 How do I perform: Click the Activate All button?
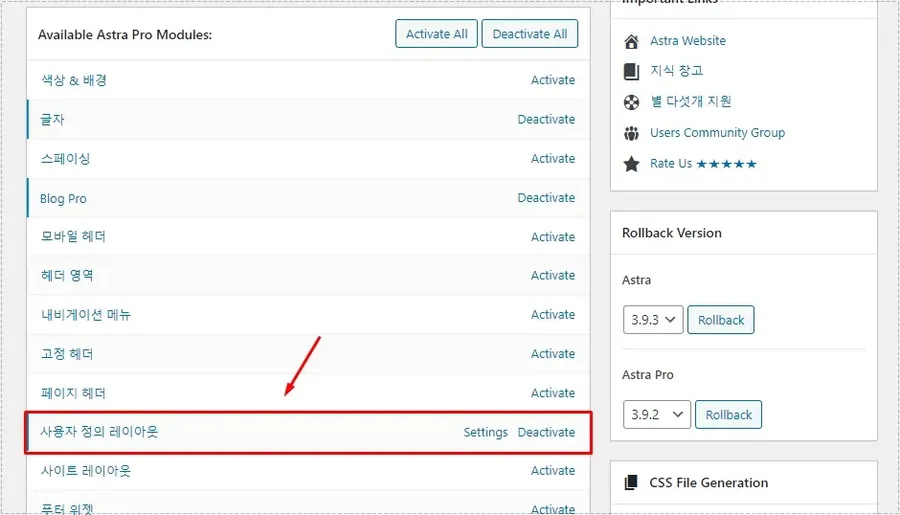(436, 34)
